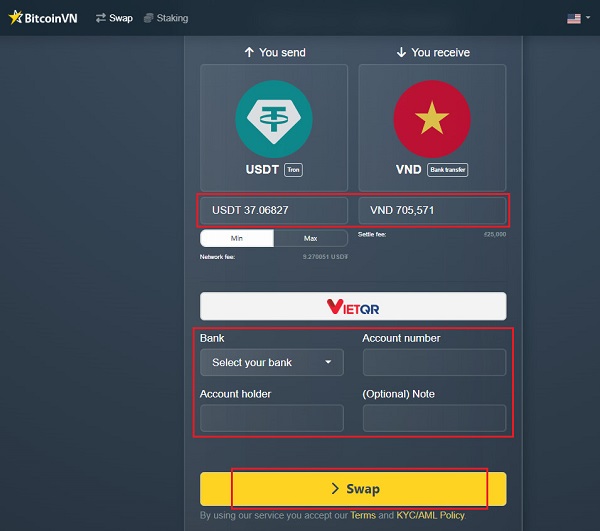
Task: Click the USDT Tether coin icon
Action: 273,118
